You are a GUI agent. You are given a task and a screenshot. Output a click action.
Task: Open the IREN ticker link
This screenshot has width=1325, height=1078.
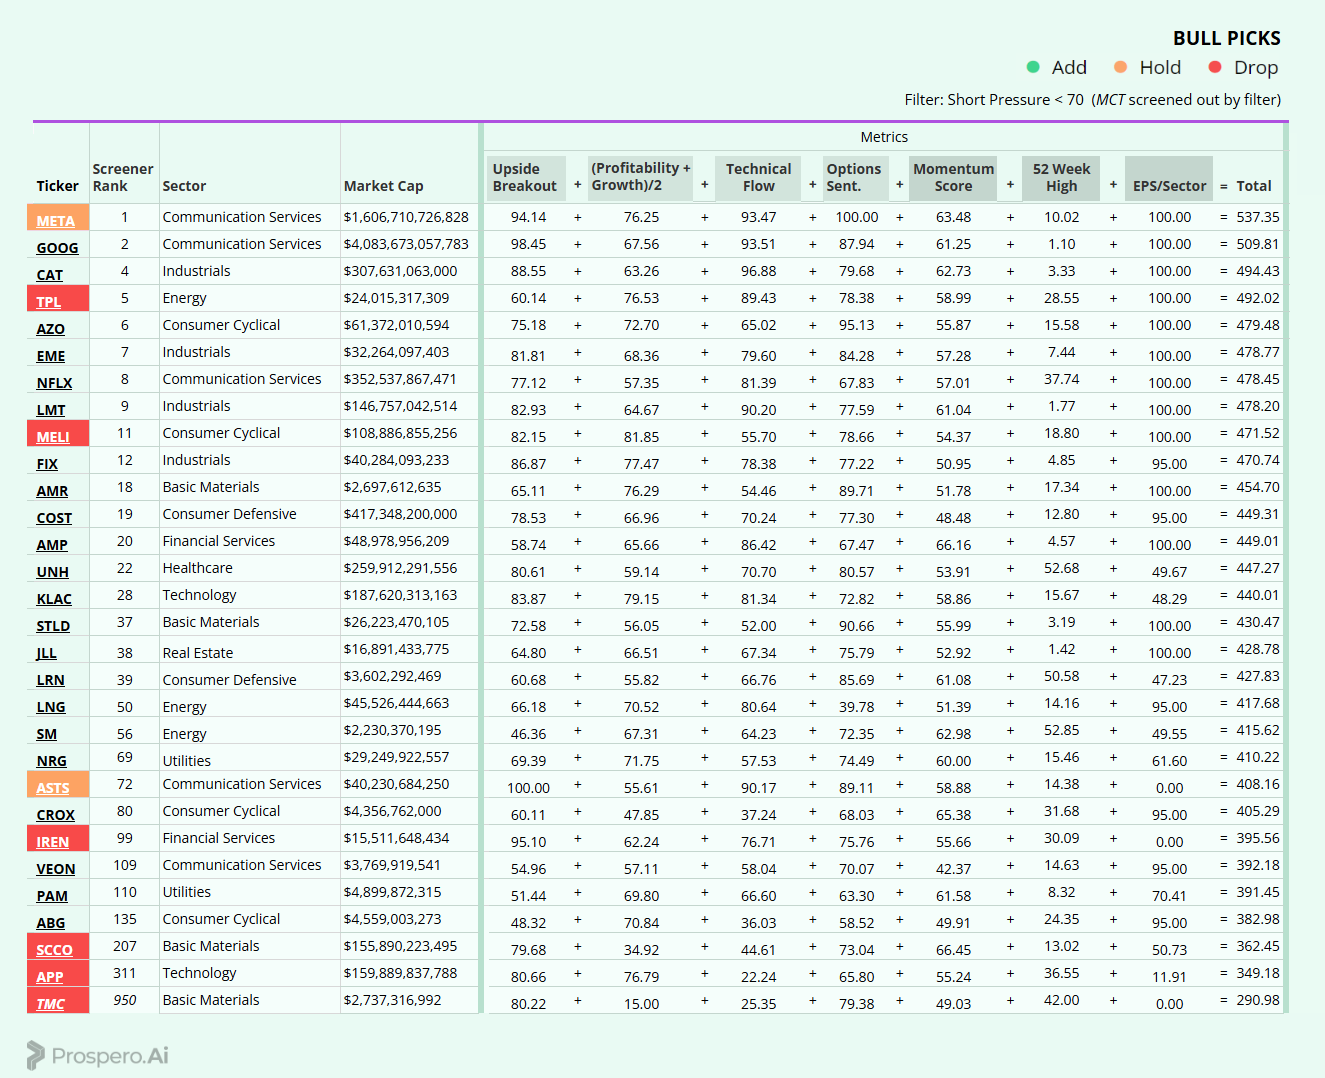(x=53, y=842)
